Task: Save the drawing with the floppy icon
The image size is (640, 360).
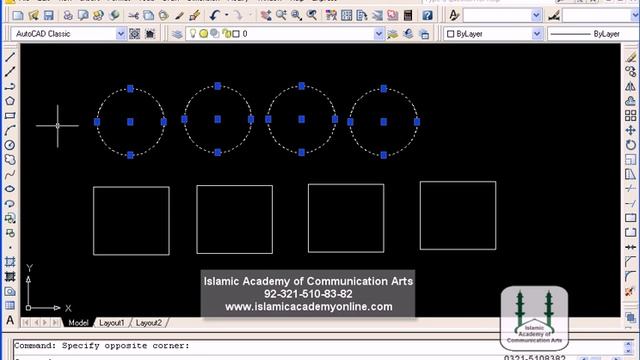Action: 49,16
